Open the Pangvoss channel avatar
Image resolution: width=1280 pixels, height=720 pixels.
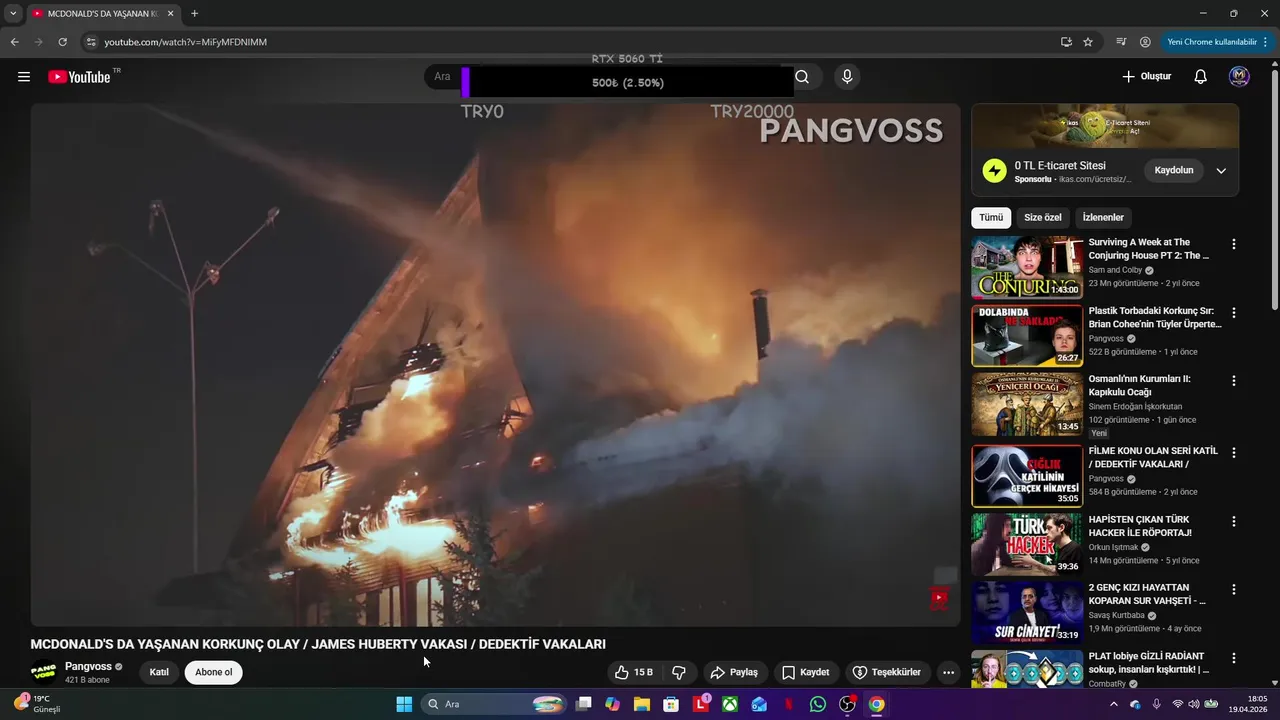click(43, 672)
